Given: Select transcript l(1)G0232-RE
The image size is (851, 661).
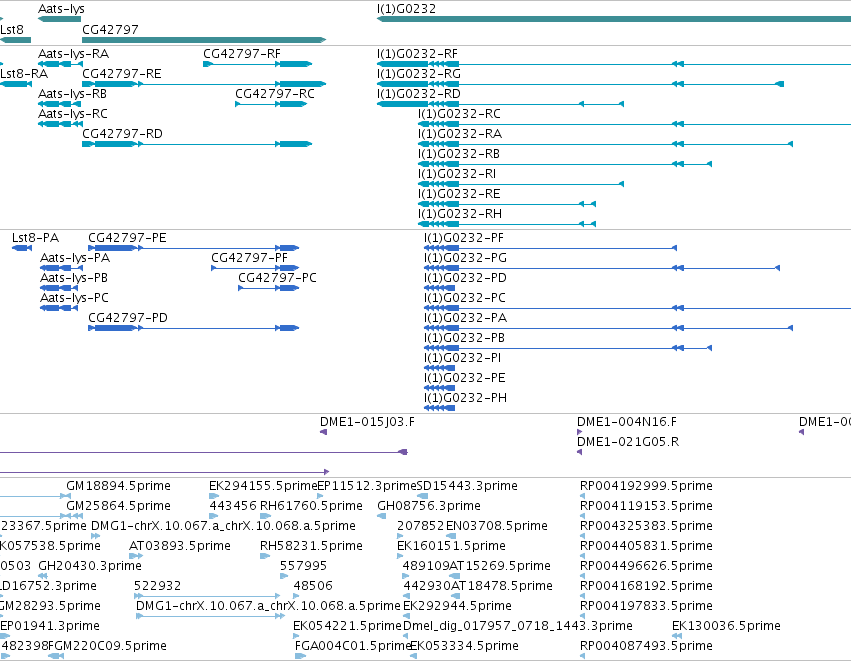Looking at the screenshot, I should point(507,204).
